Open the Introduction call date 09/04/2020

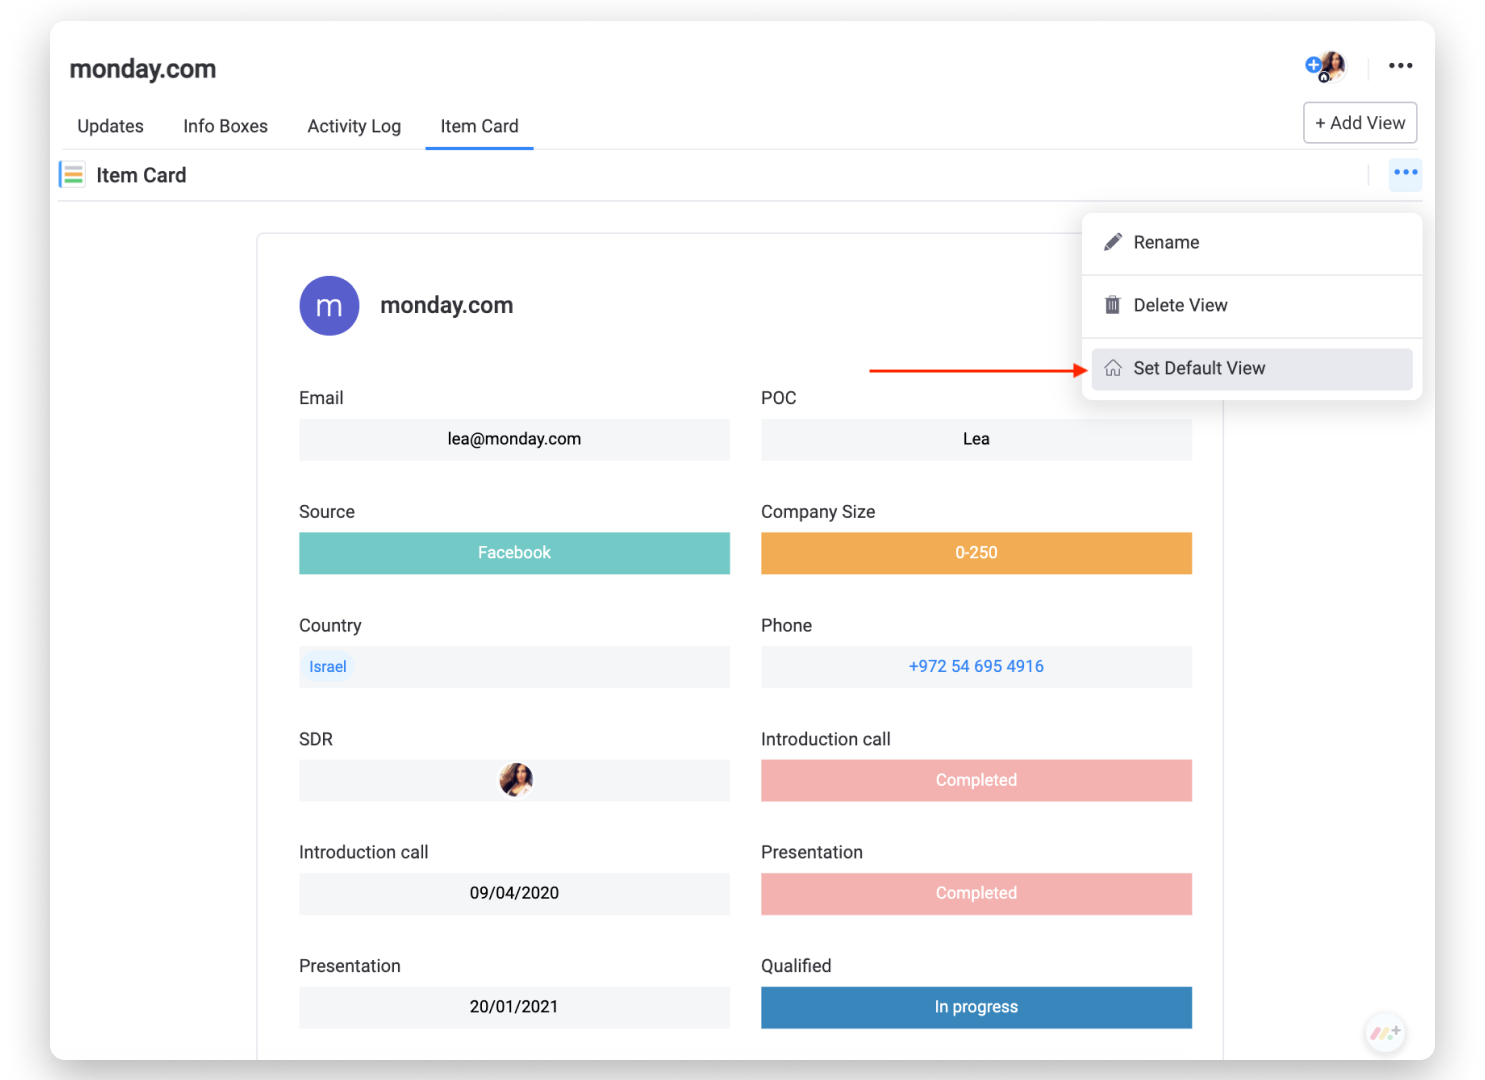pos(514,894)
